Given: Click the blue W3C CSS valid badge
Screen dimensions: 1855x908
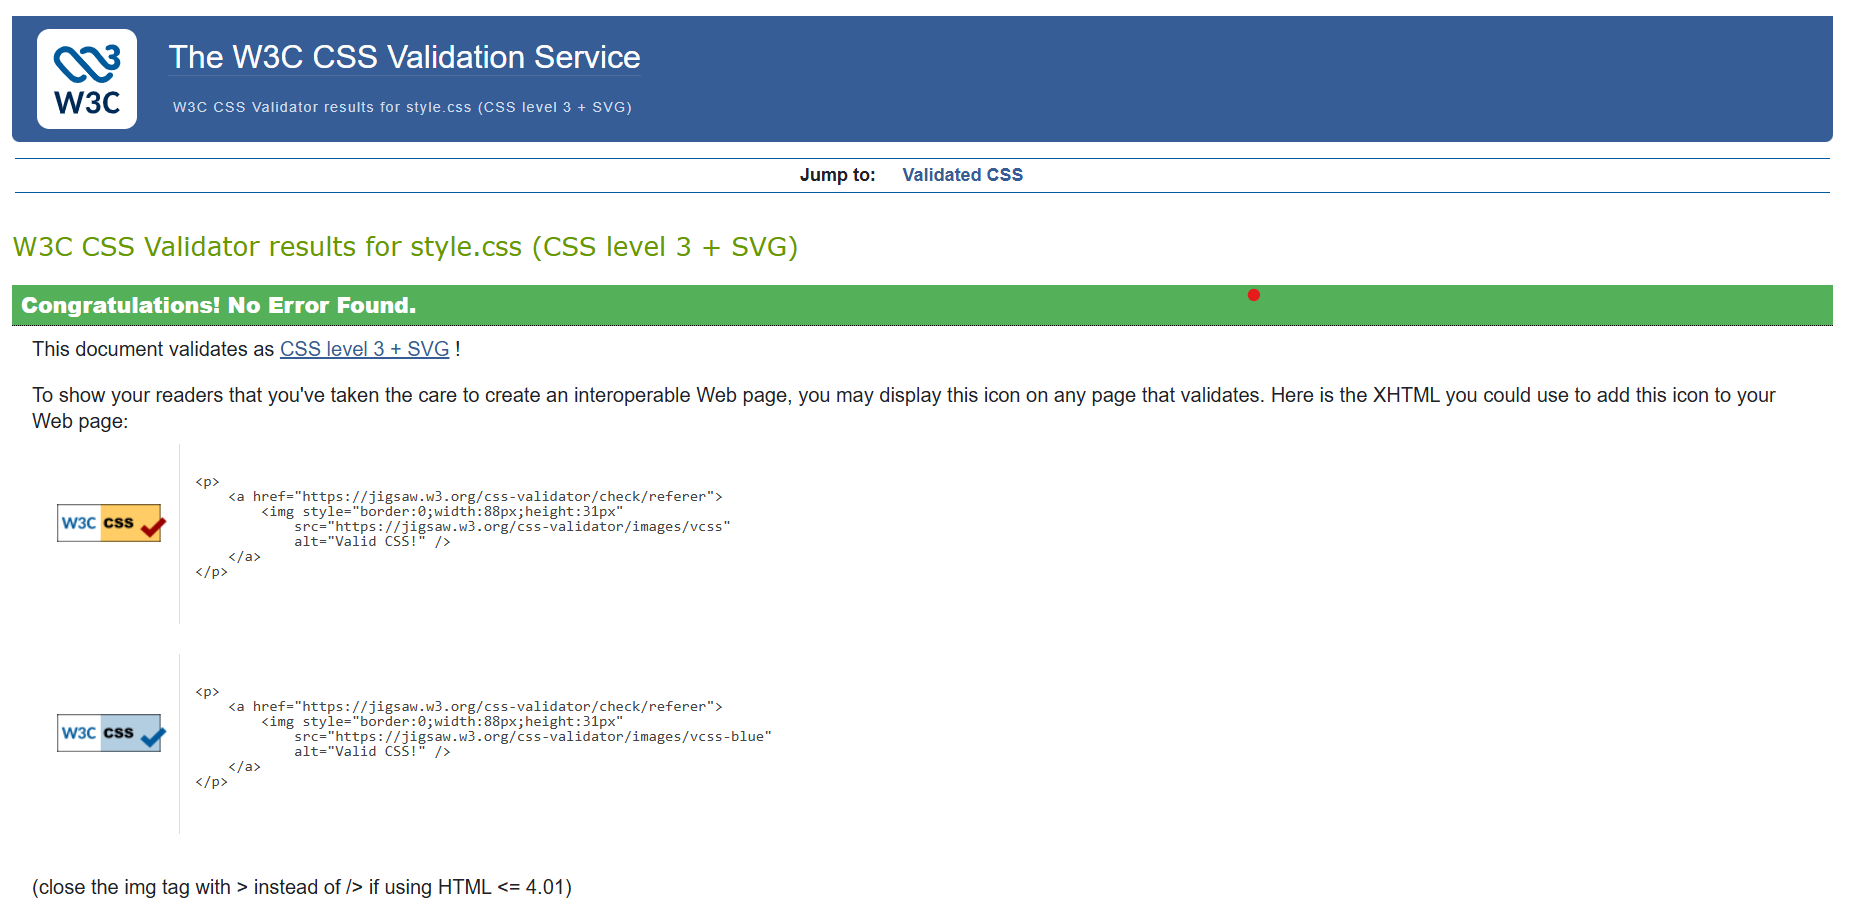Looking at the screenshot, I should 111,733.
